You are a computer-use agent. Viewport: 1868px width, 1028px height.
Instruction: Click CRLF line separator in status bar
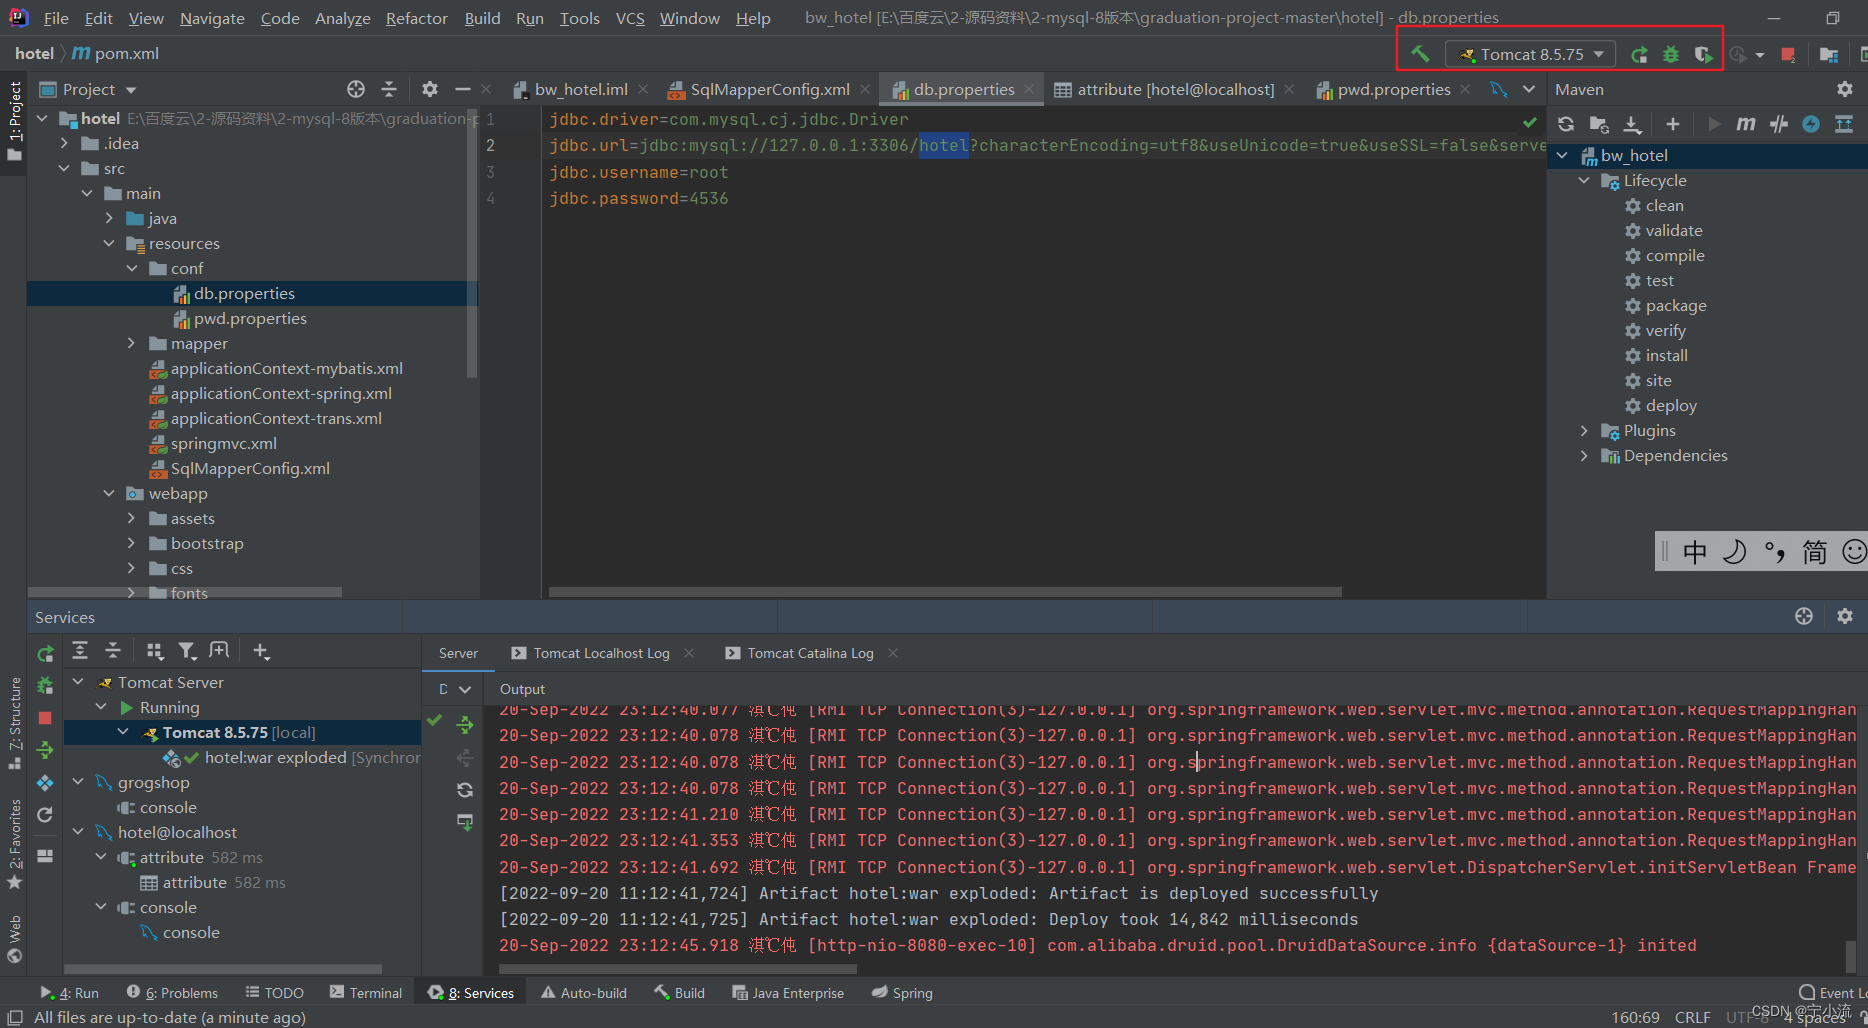pyautogui.click(x=1692, y=1017)
